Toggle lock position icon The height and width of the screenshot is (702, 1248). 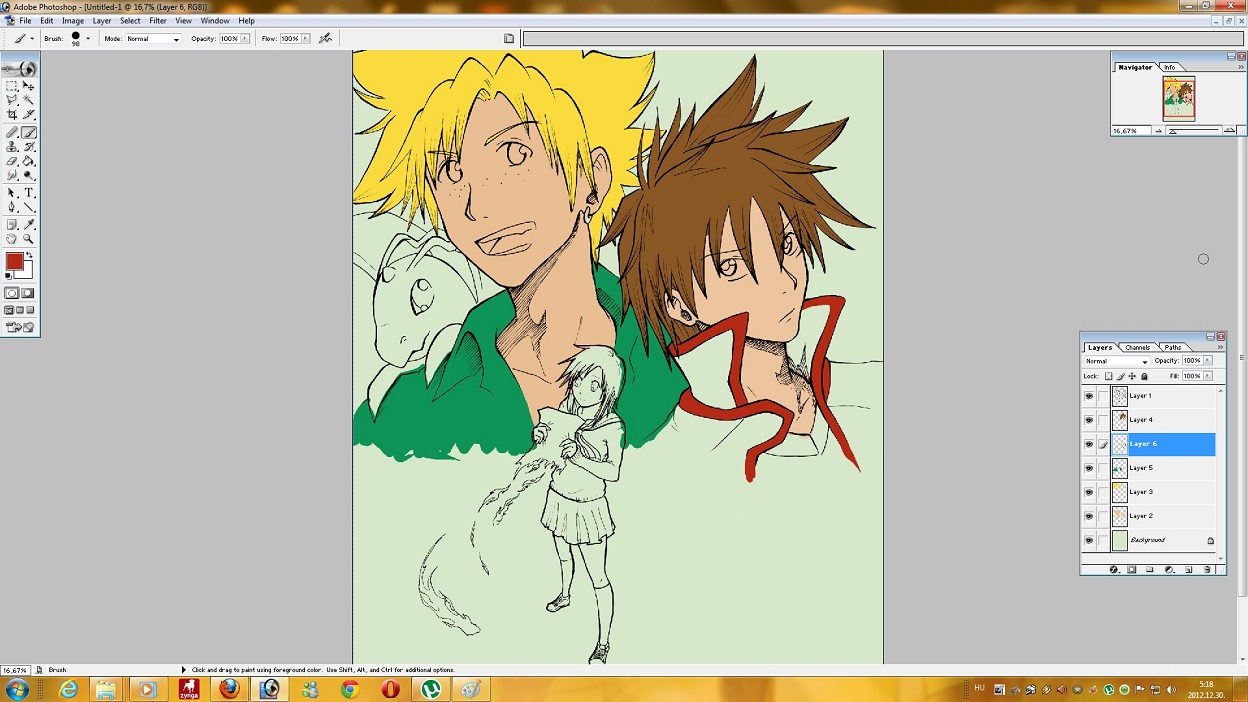click(1133, 376)
